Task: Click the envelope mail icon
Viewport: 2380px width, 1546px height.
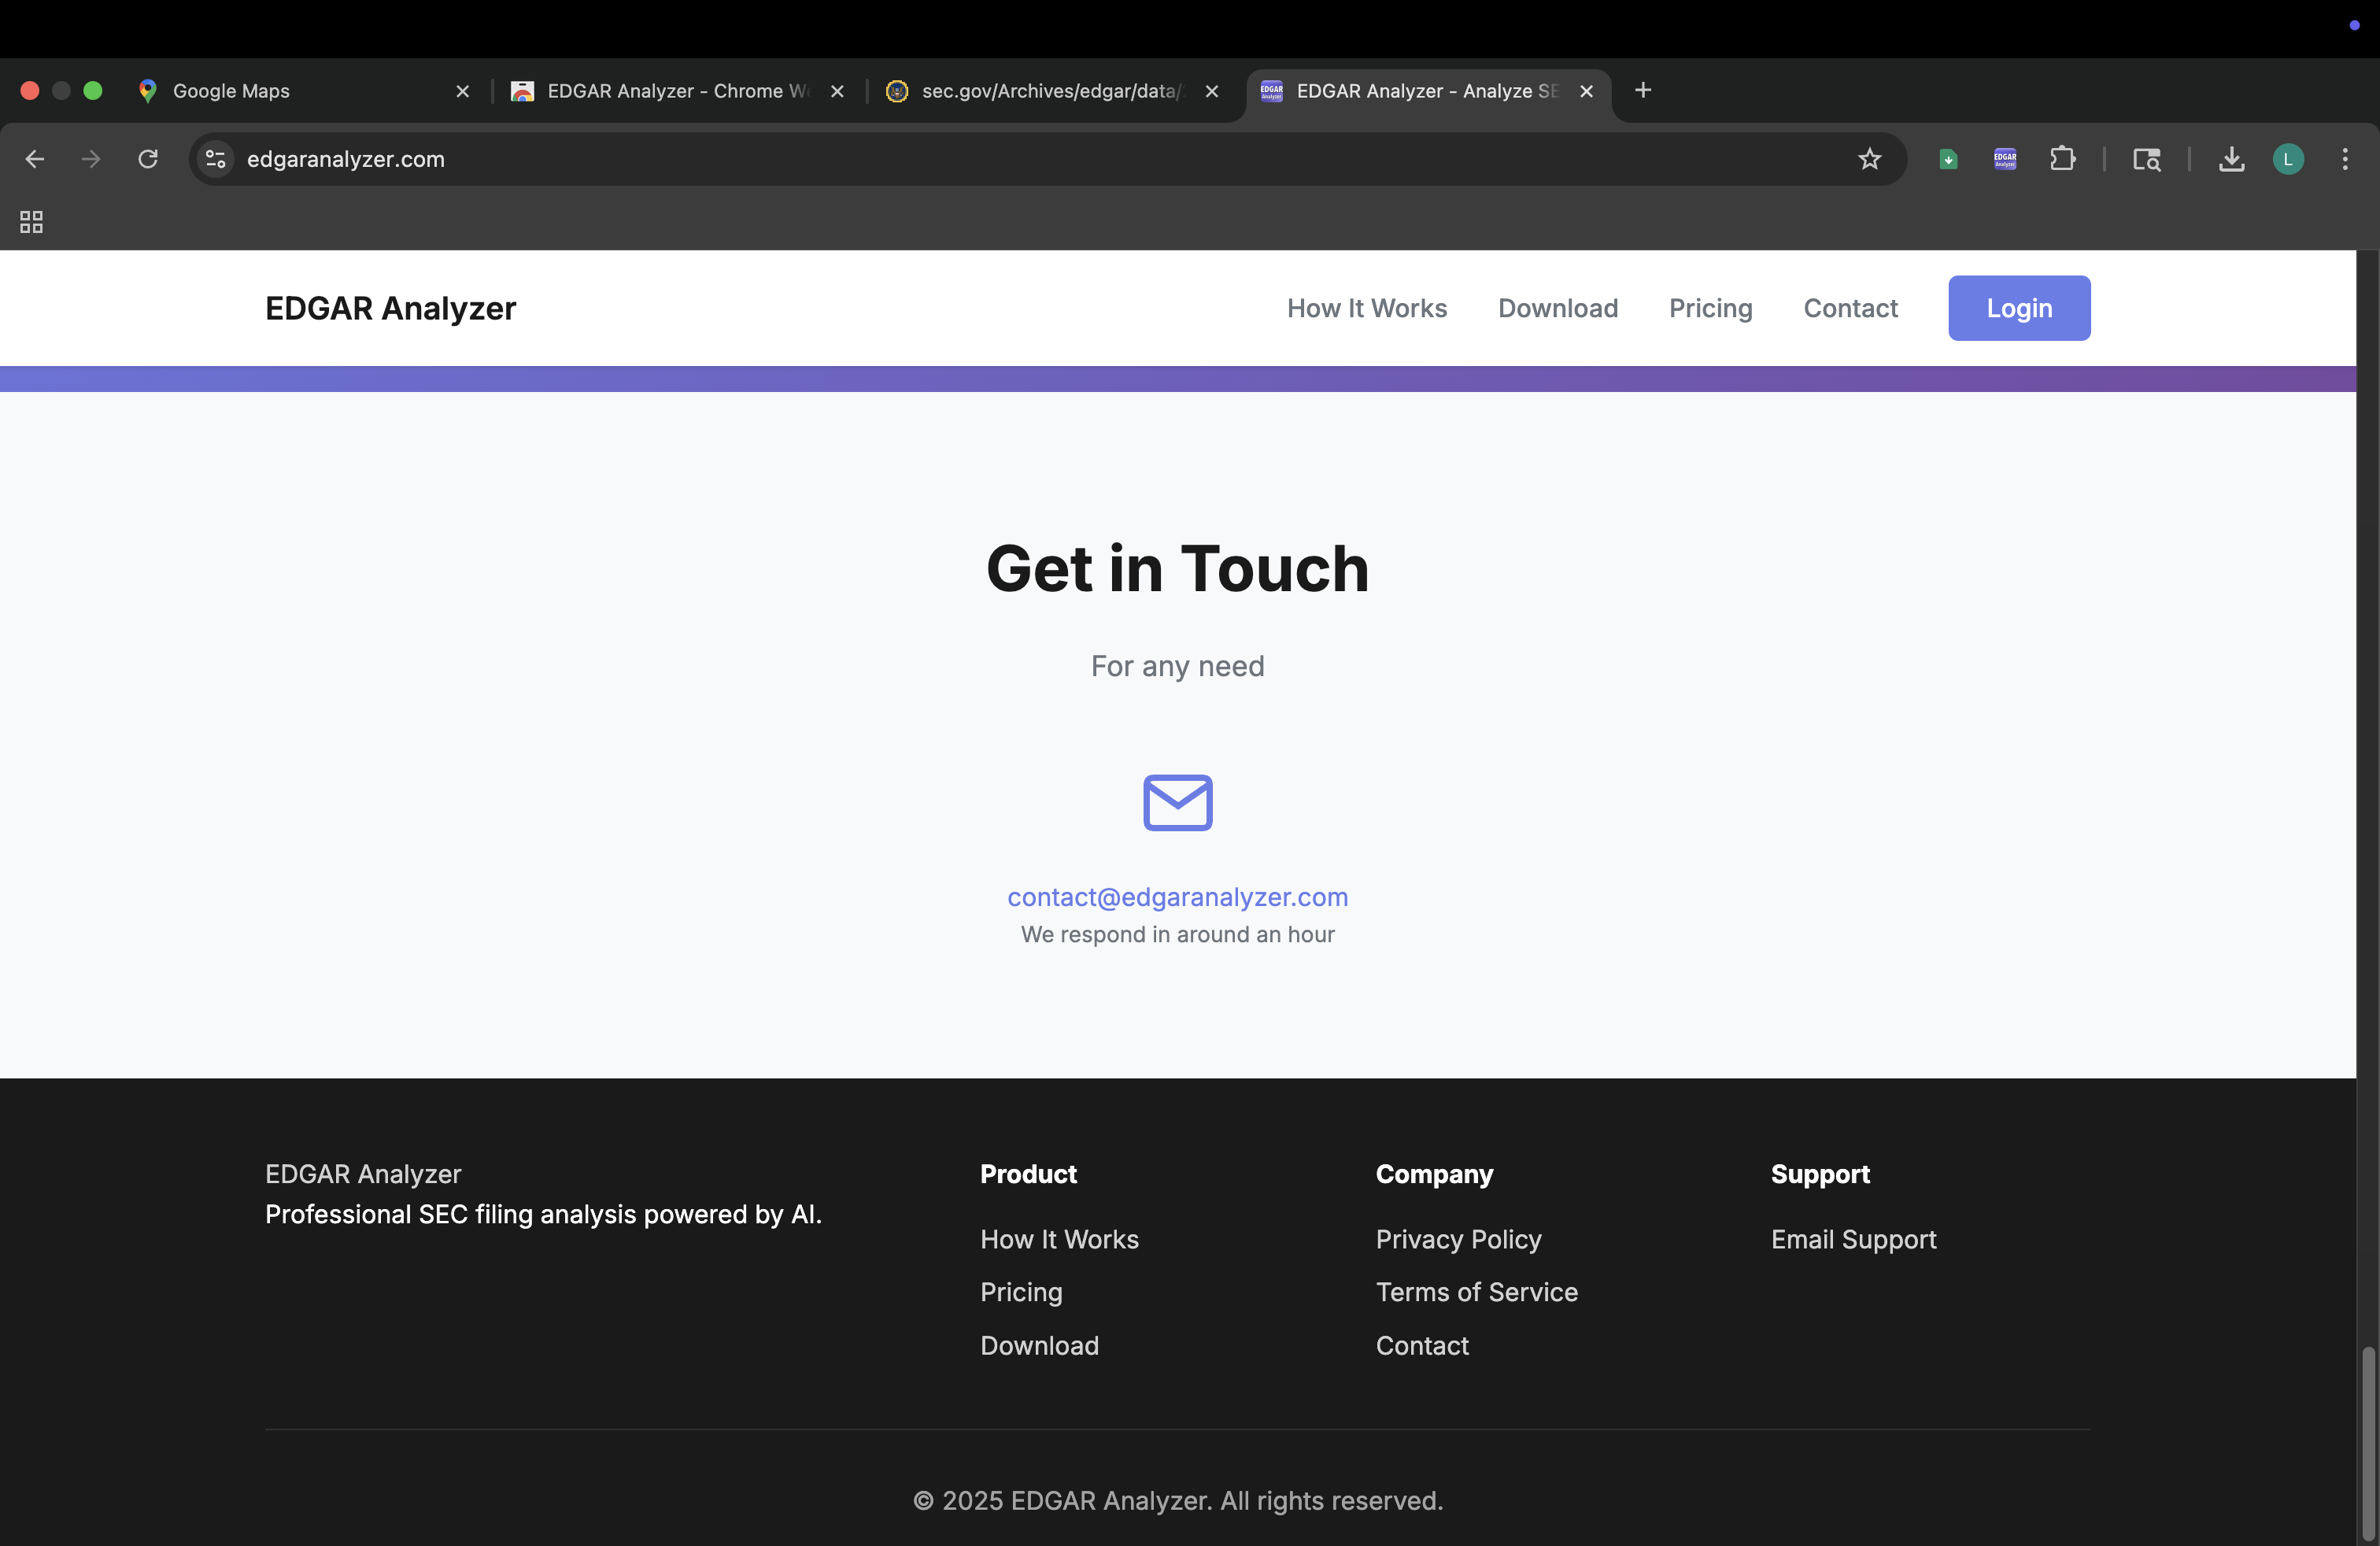Action: tap(1177, 802)
